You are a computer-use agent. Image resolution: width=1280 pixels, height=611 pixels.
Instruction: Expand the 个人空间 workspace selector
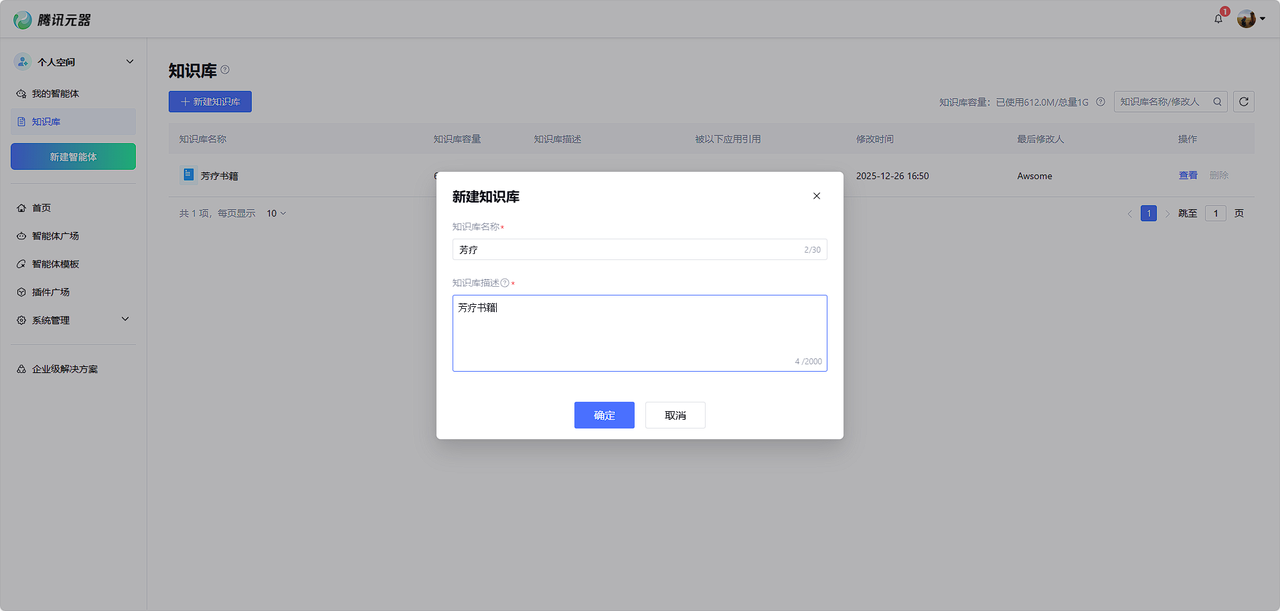click(130, 62)
